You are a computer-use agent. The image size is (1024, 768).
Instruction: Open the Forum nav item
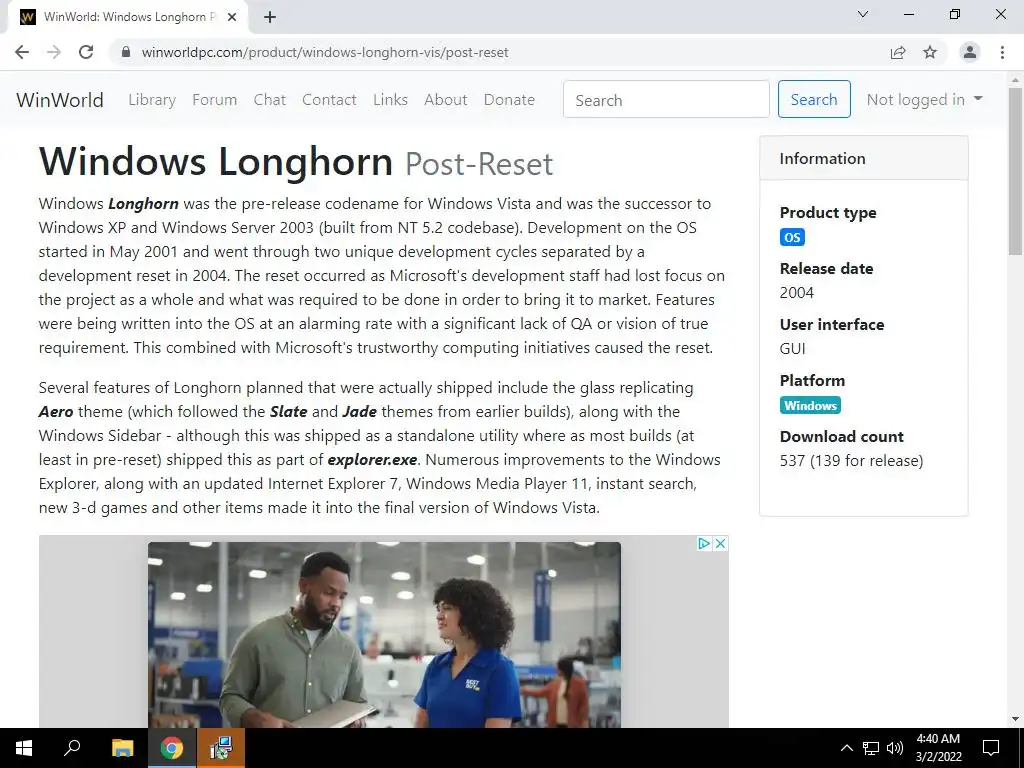coord(214,100)
